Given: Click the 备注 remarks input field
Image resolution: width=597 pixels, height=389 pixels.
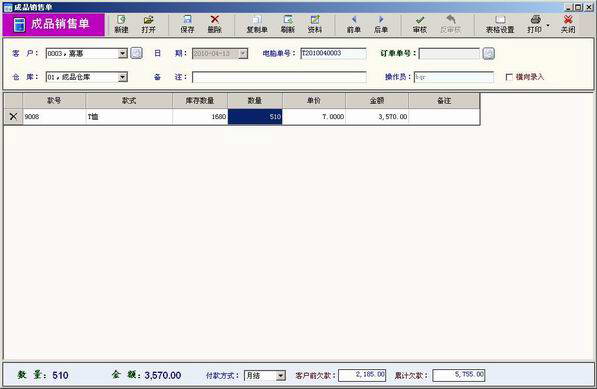Looking at the screenshot, I should tap(279, 77).
